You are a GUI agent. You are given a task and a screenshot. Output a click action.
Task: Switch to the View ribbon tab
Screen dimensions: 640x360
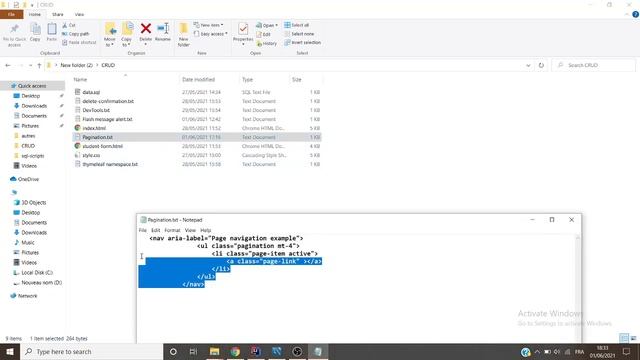(79, 14)
